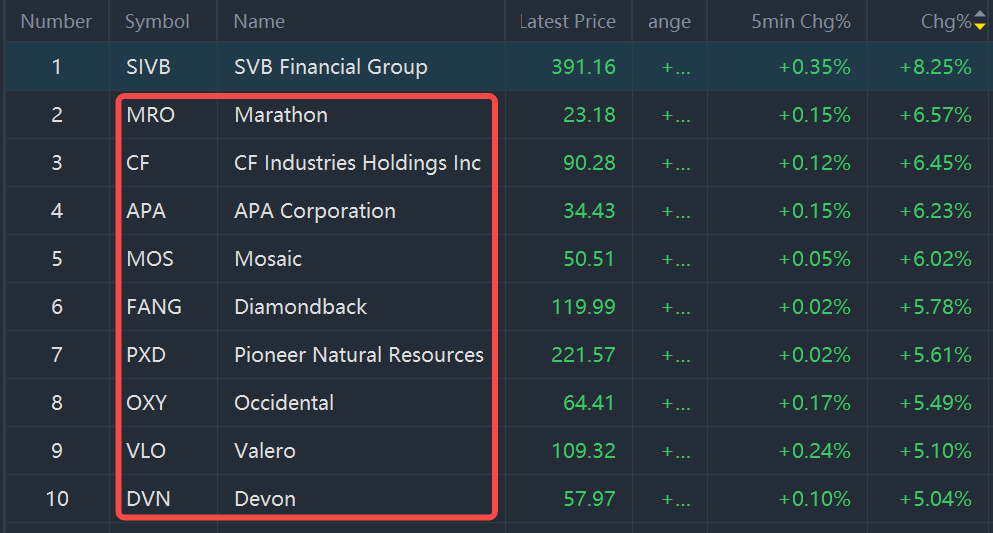Click Devon 5min change +0.10%

click(x=814, y=499)
